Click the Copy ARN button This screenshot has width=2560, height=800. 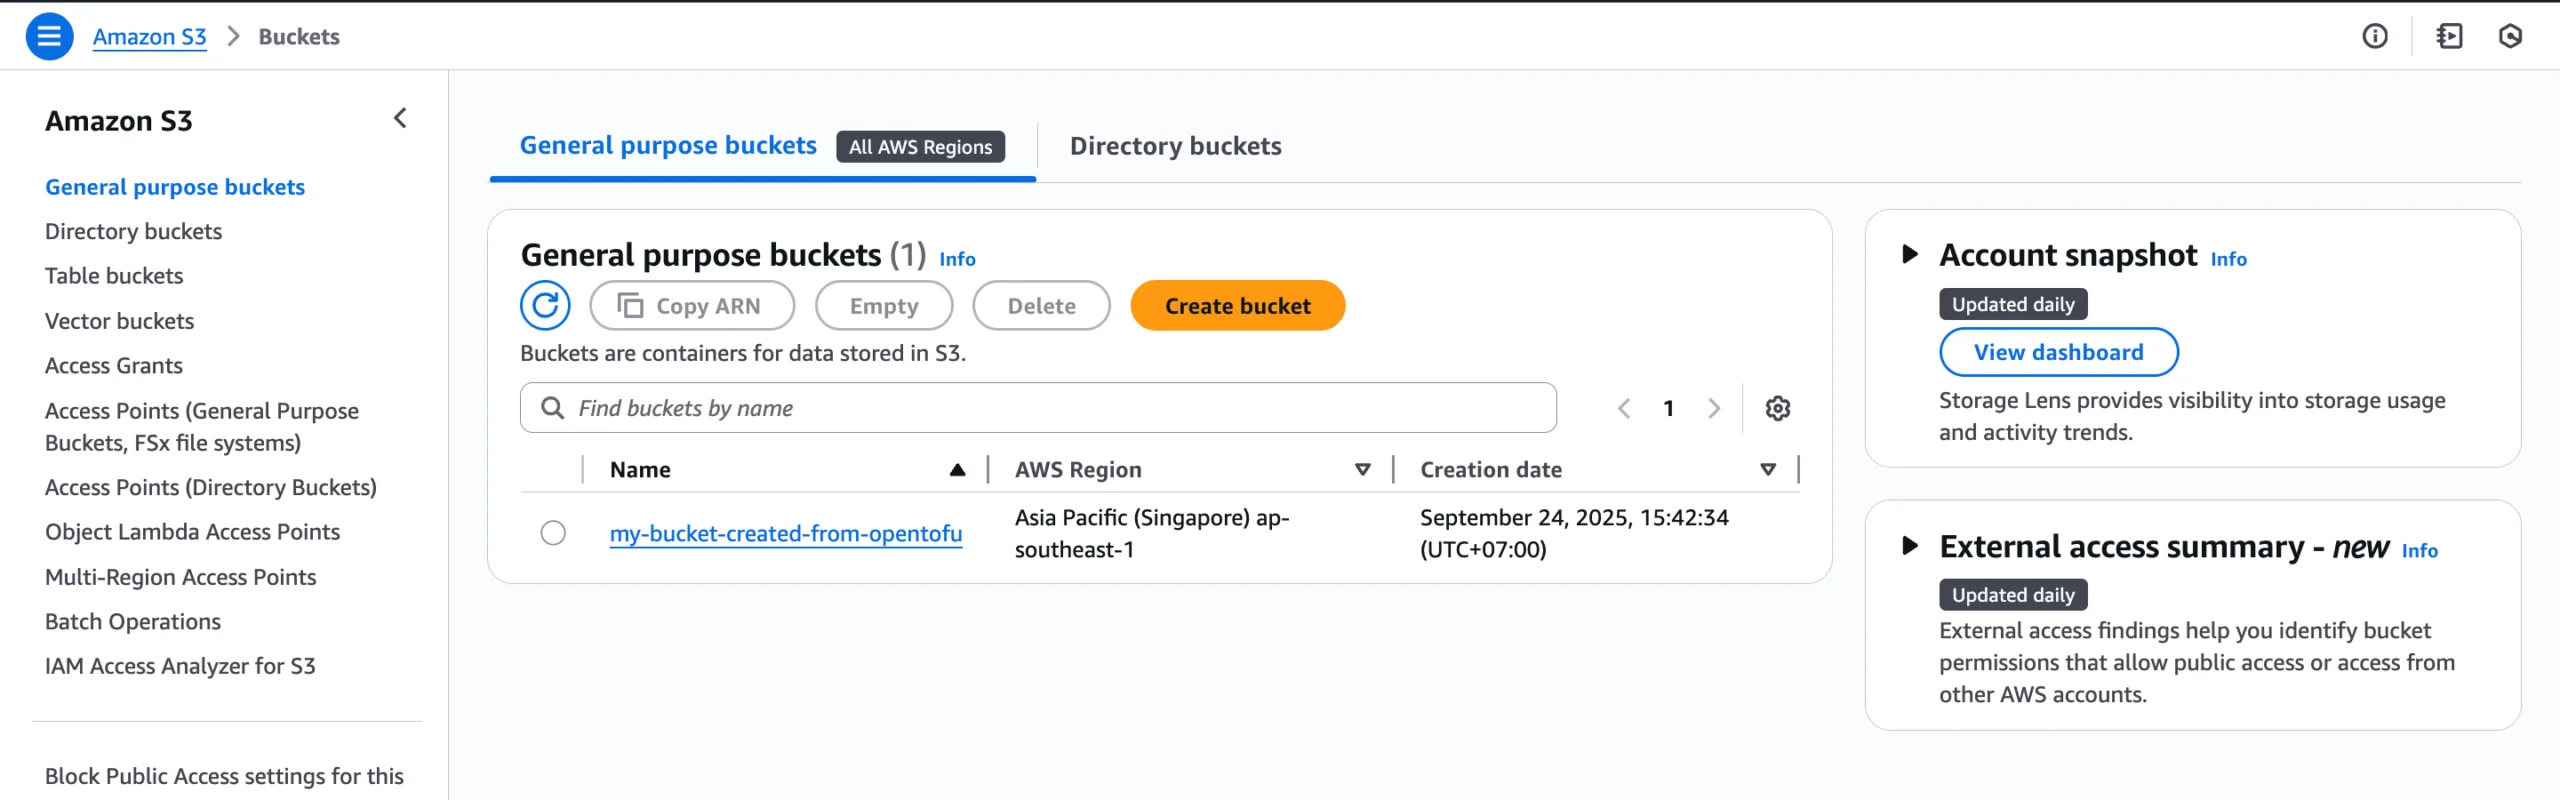[692, 306]
